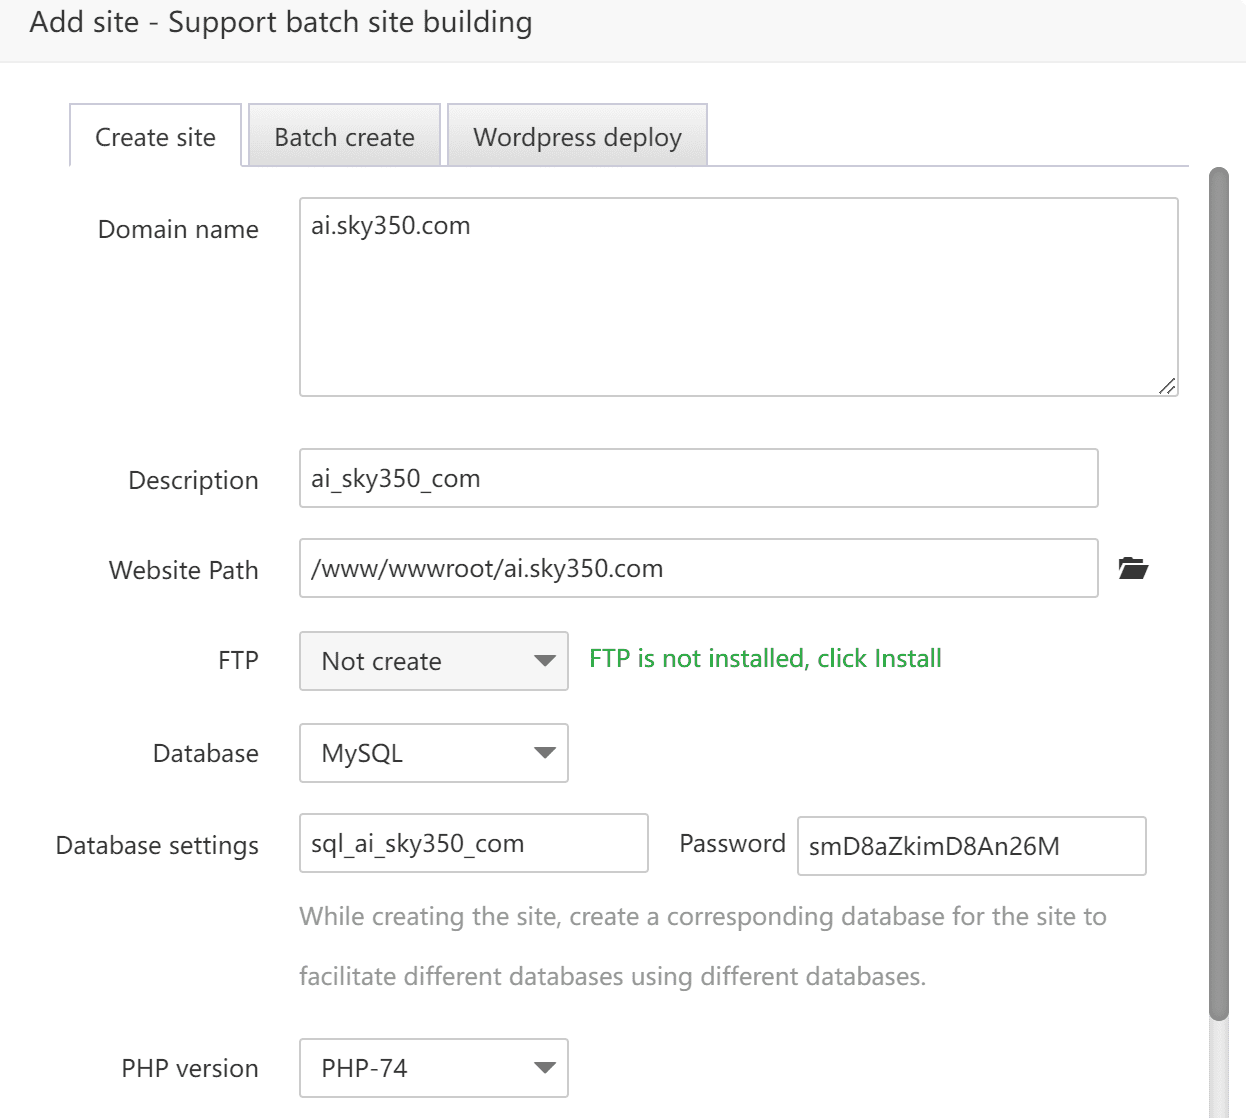Click the database help text paragraph
This screenshot has height=1118, width=1246.
coord(702,946)
